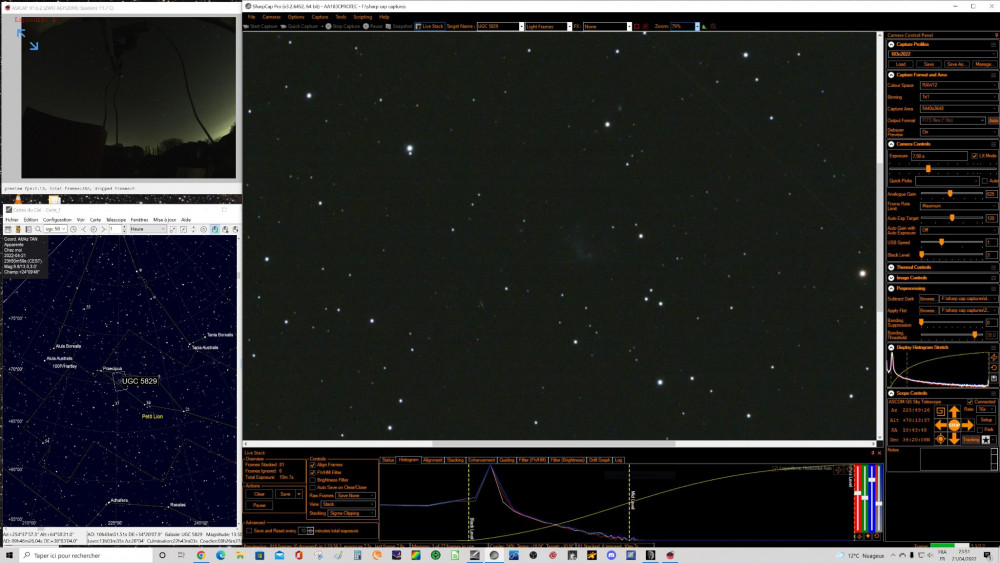Click the scope move right arrow
The width and height of the screenshot is (1000, 563).
click(x=967, y=425)
